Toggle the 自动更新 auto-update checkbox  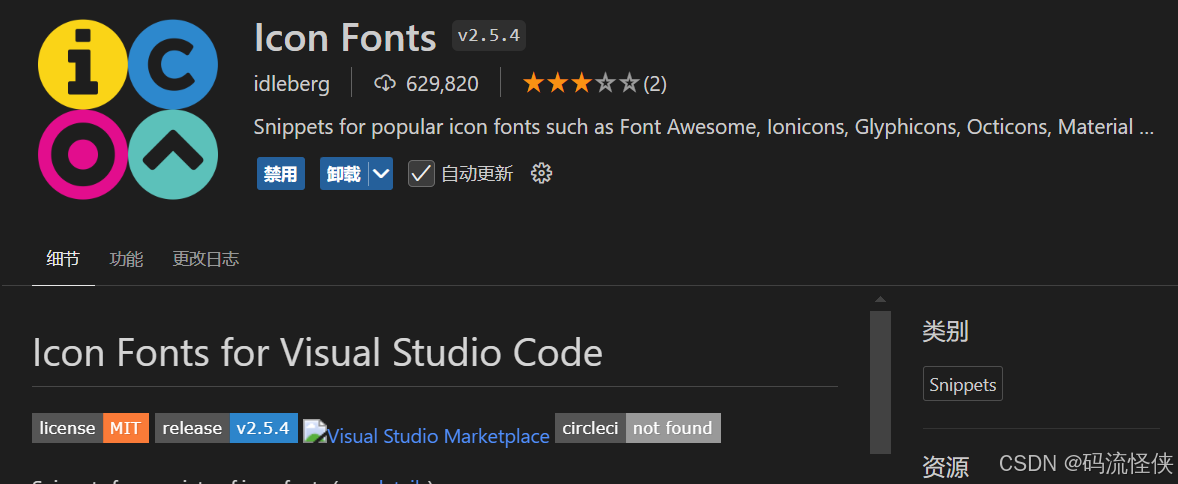421,174
